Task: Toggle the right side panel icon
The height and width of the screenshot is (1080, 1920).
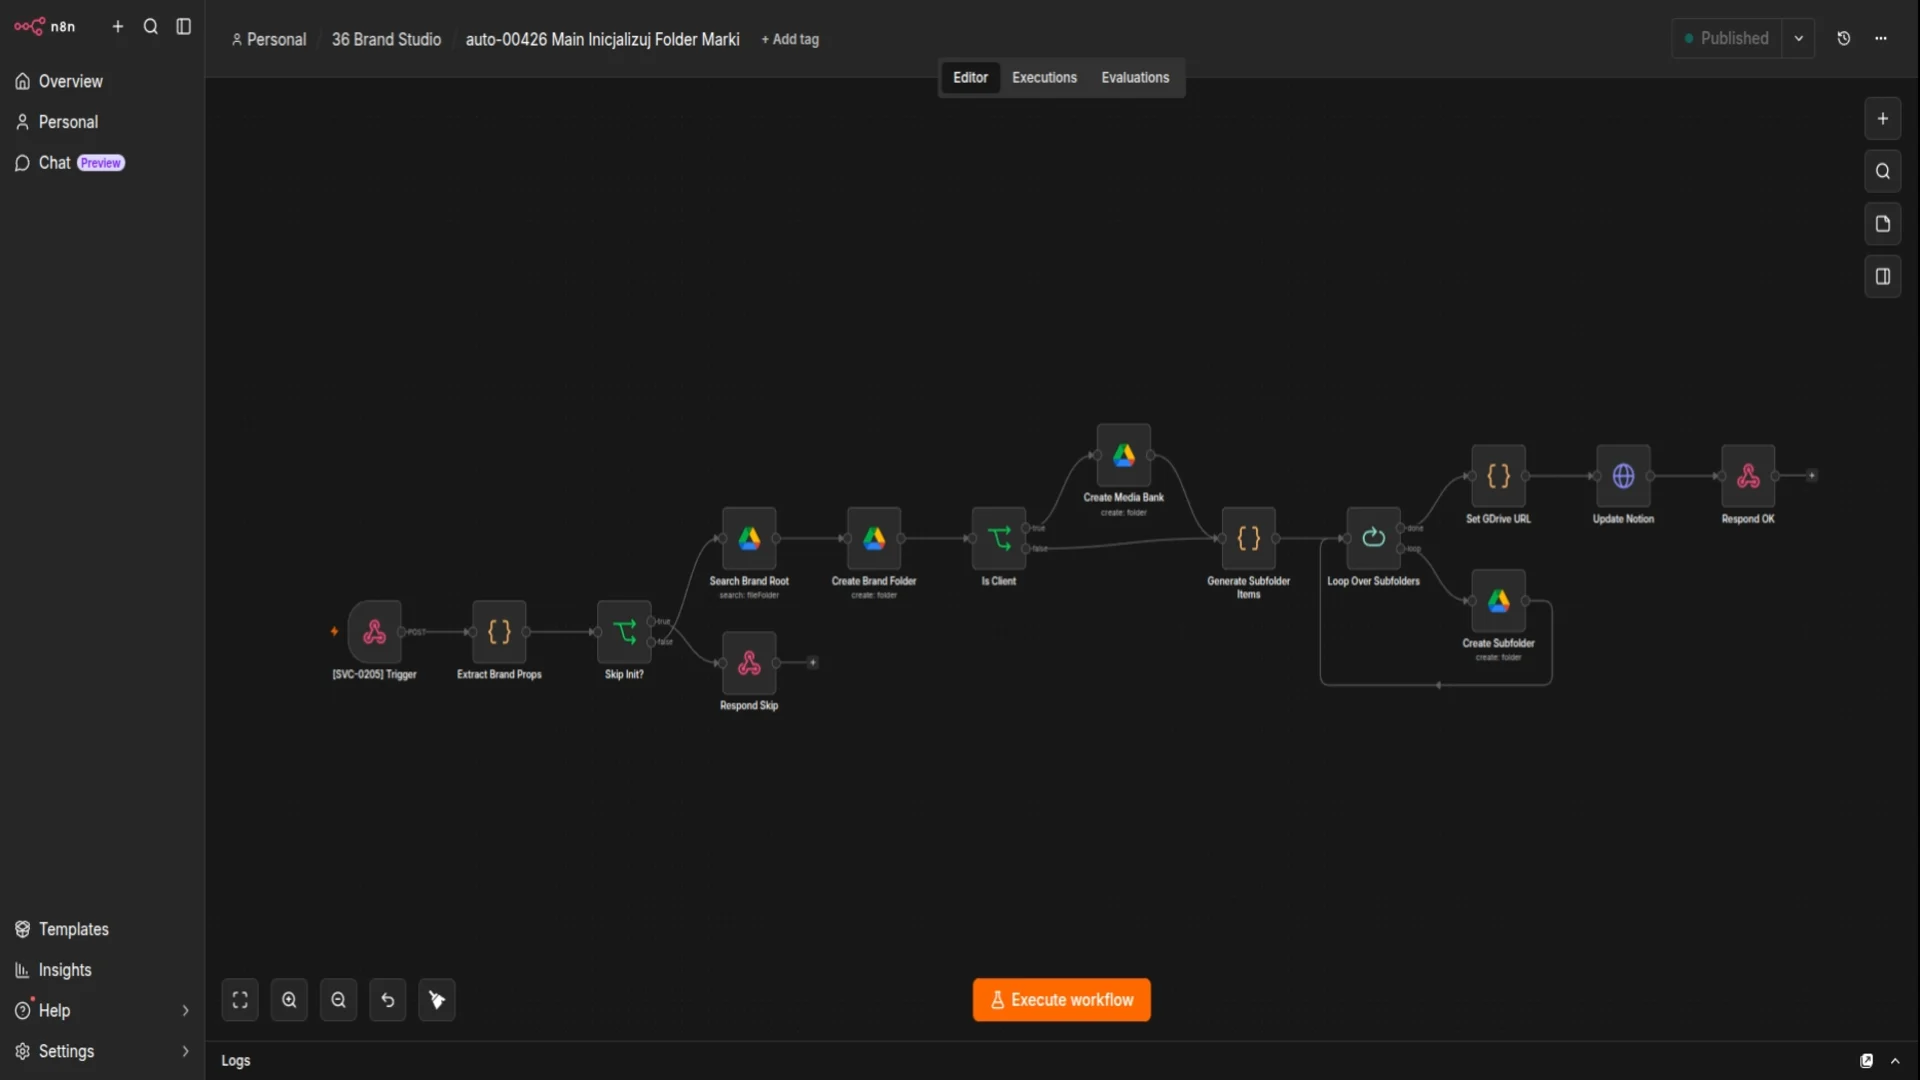Action: click(x=1883, y=277)
